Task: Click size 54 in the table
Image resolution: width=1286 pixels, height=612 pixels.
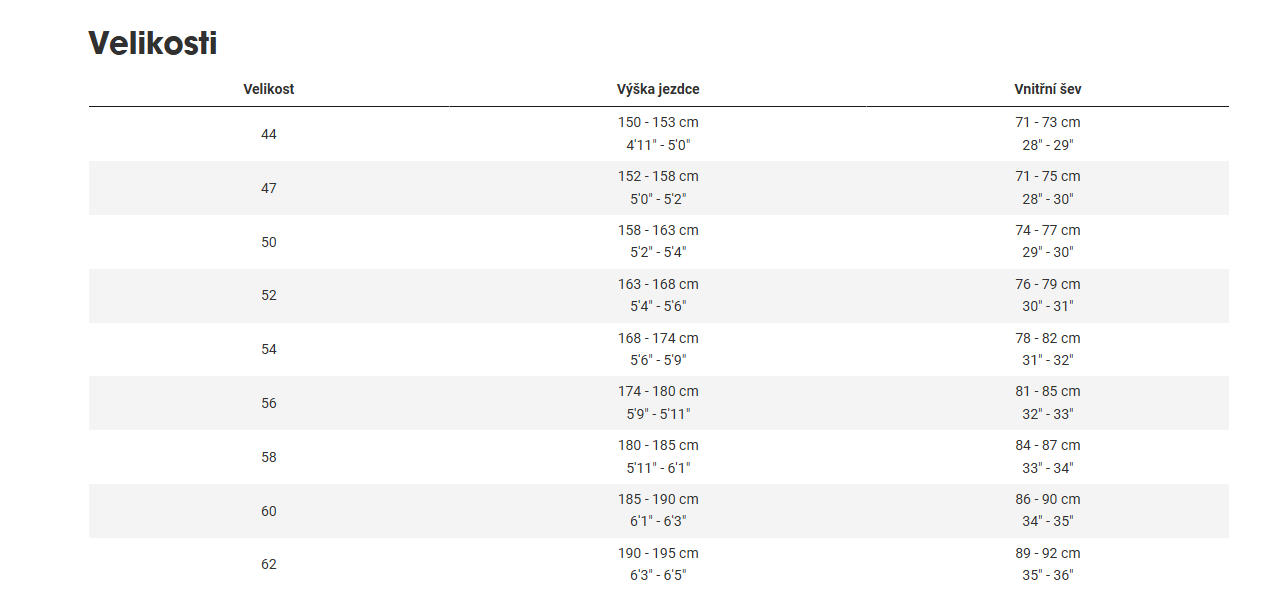Action: 268,349
